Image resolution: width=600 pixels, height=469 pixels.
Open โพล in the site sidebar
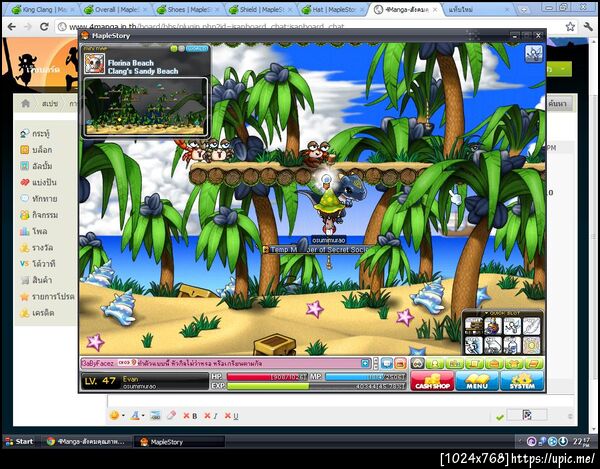coord(33,231)
